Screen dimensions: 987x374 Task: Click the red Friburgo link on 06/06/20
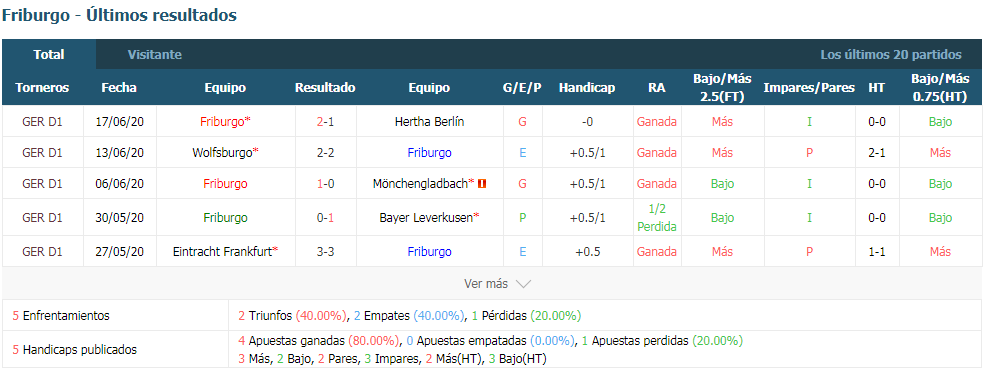225,184
